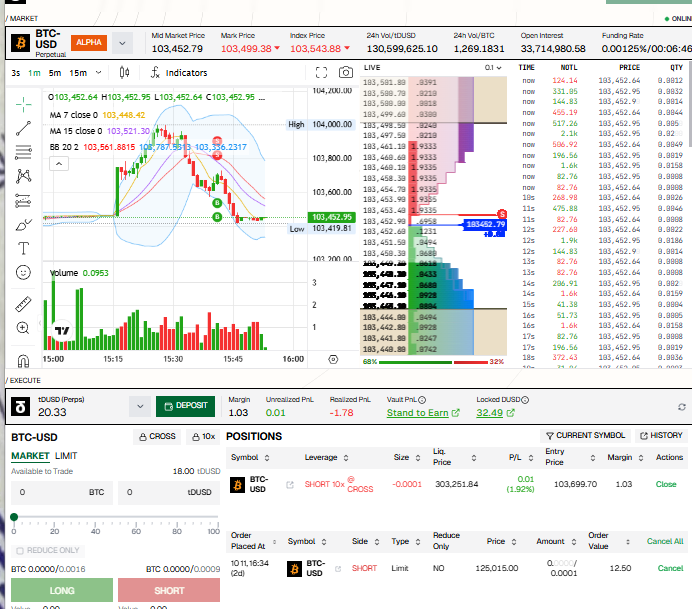The image size is (692, 609).
Task: Select the crosshair cursor tool
Action: point(23,104)
